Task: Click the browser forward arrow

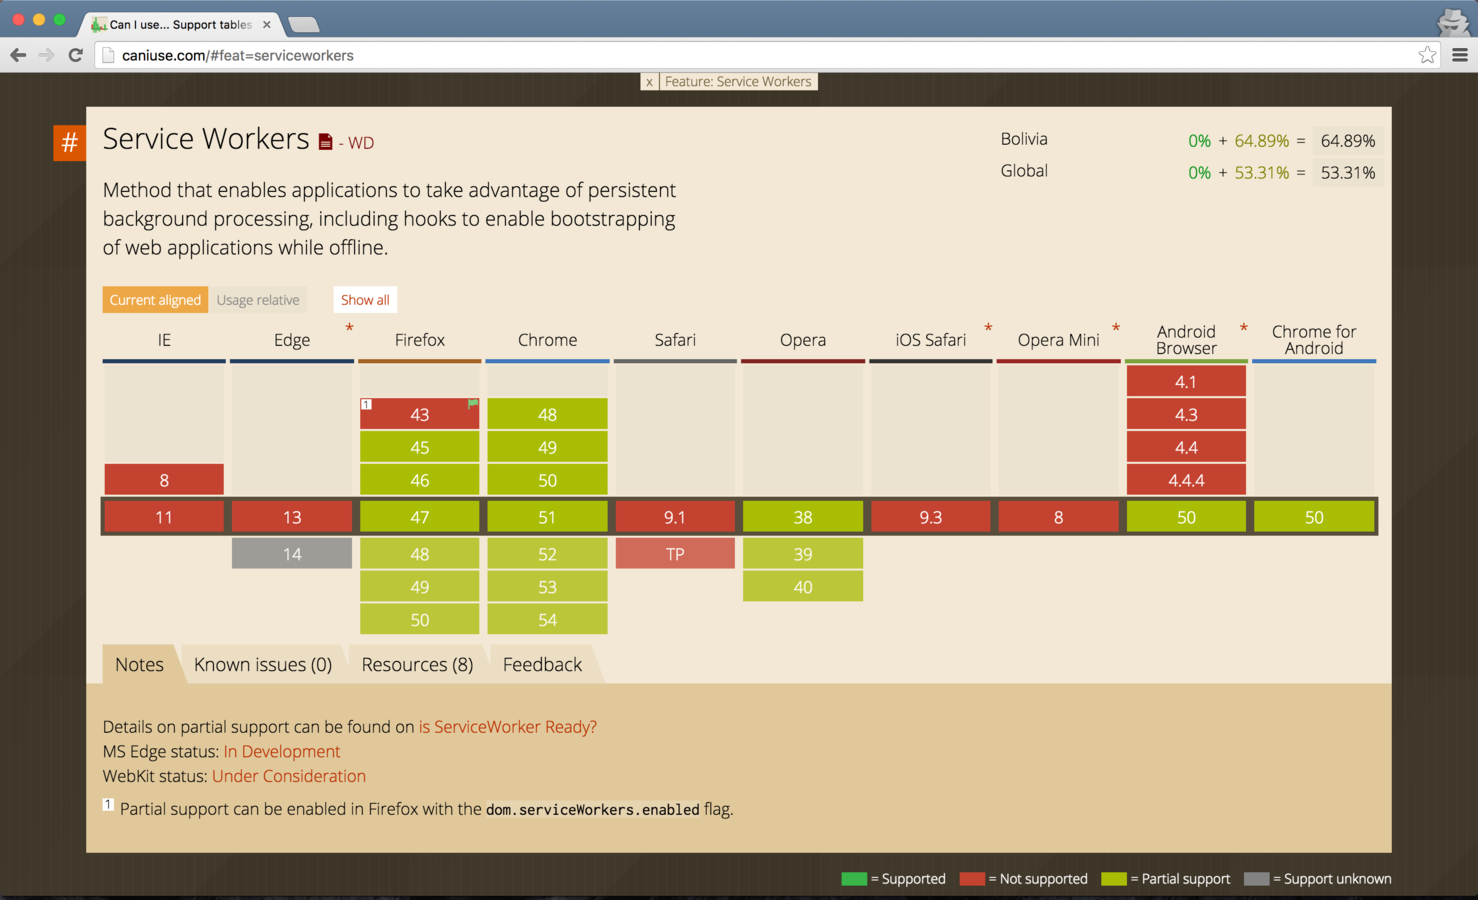Action: click(x=46, y=55)
